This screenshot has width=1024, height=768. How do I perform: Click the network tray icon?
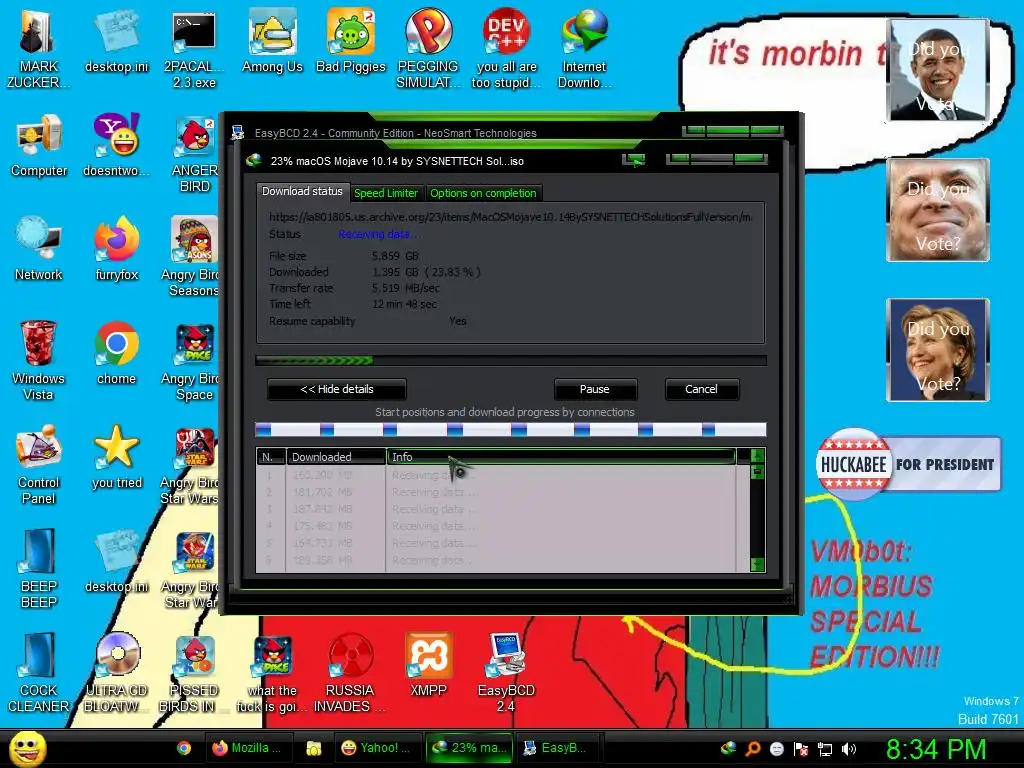point(825,749)
